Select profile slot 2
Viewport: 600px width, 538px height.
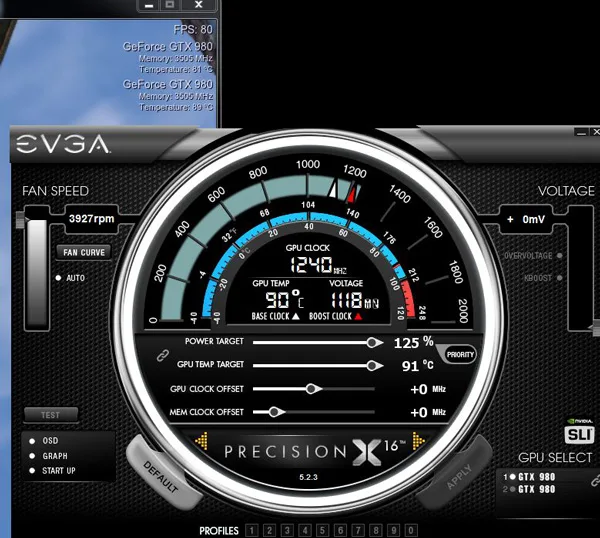pos(269,530)
